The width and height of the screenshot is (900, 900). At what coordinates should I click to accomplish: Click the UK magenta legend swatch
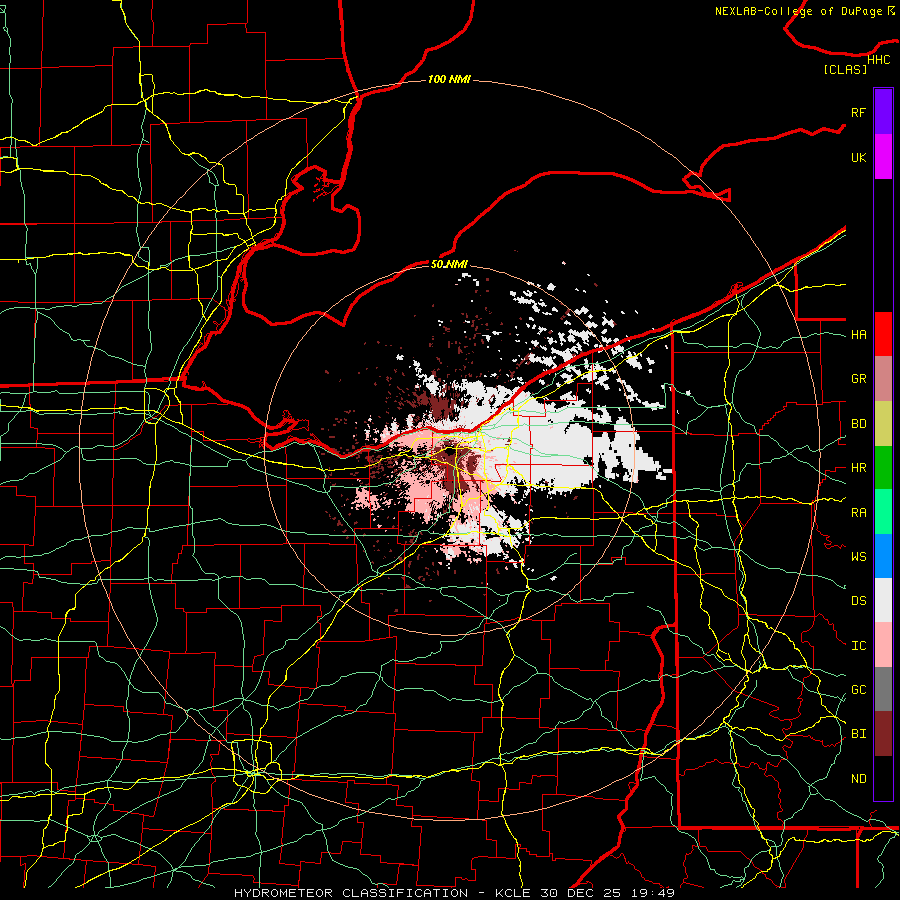coord(883,157)
